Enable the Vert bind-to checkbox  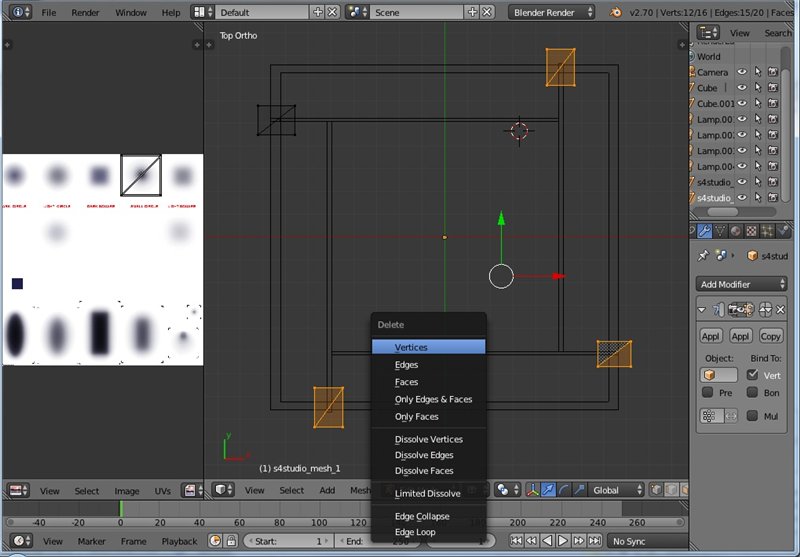pos(753,375)
